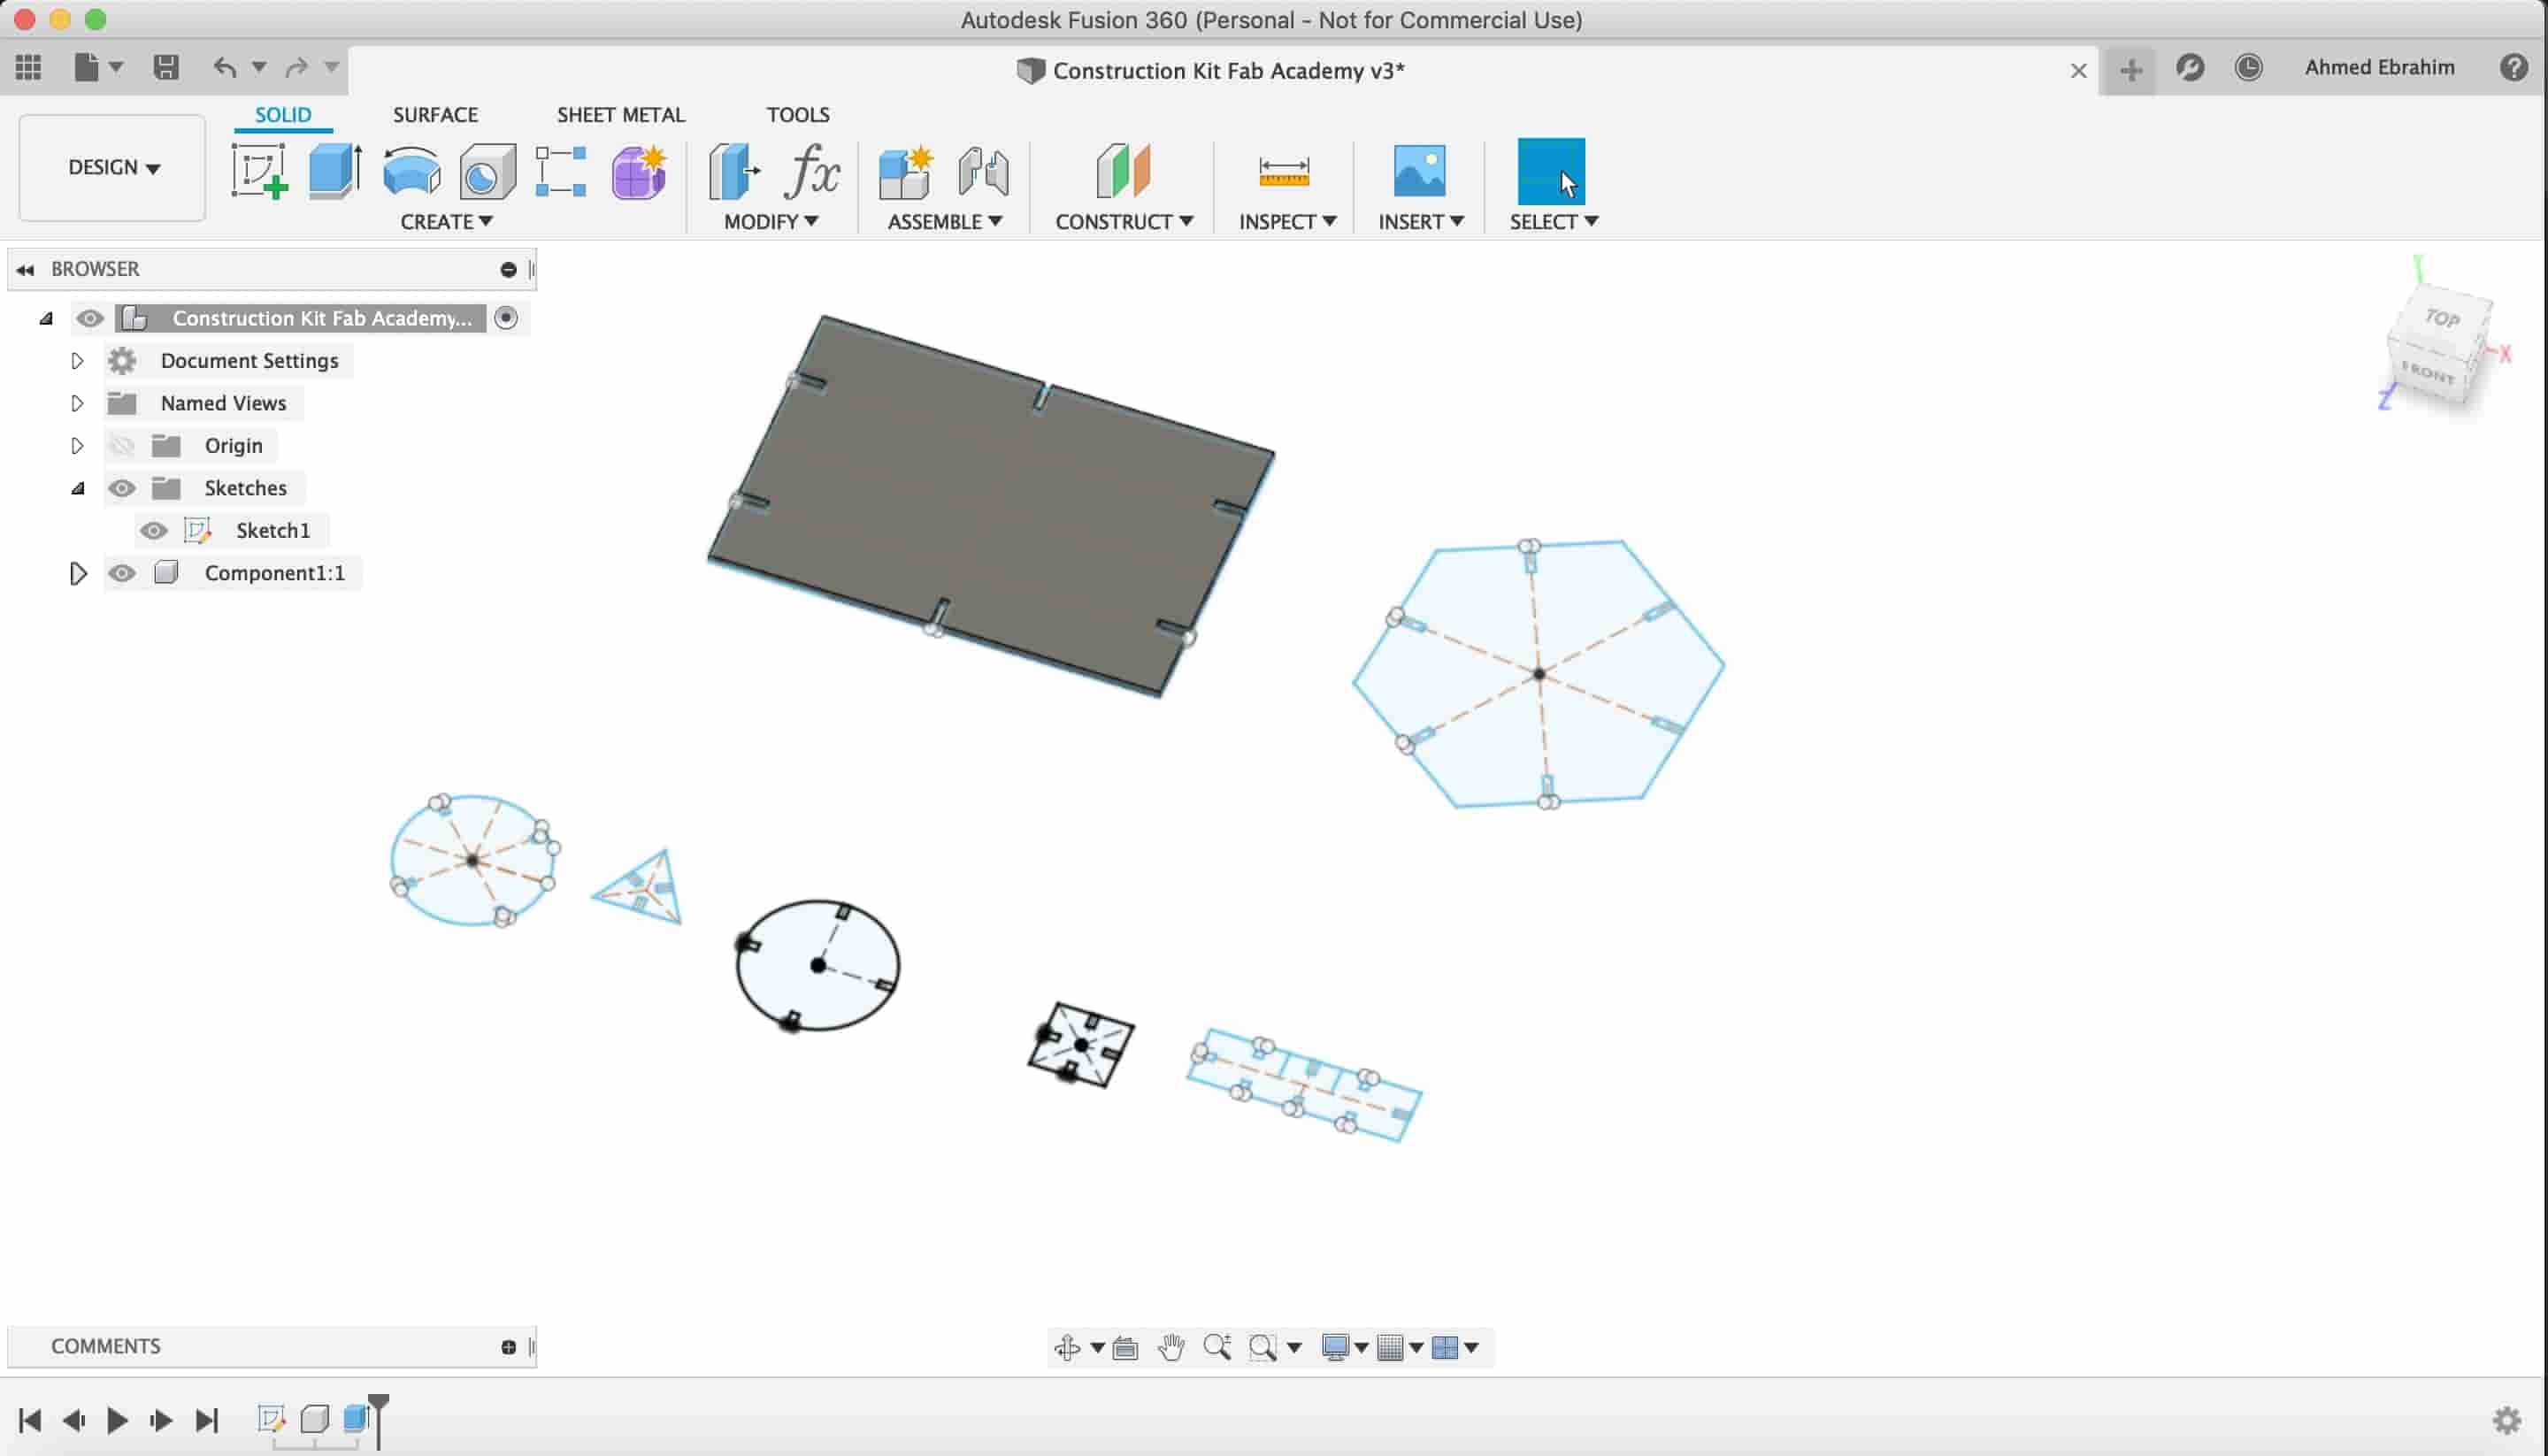Toggle visibility of Sketches folder
Screen dimensions: 2548x1456
click(x=122, y=487)
